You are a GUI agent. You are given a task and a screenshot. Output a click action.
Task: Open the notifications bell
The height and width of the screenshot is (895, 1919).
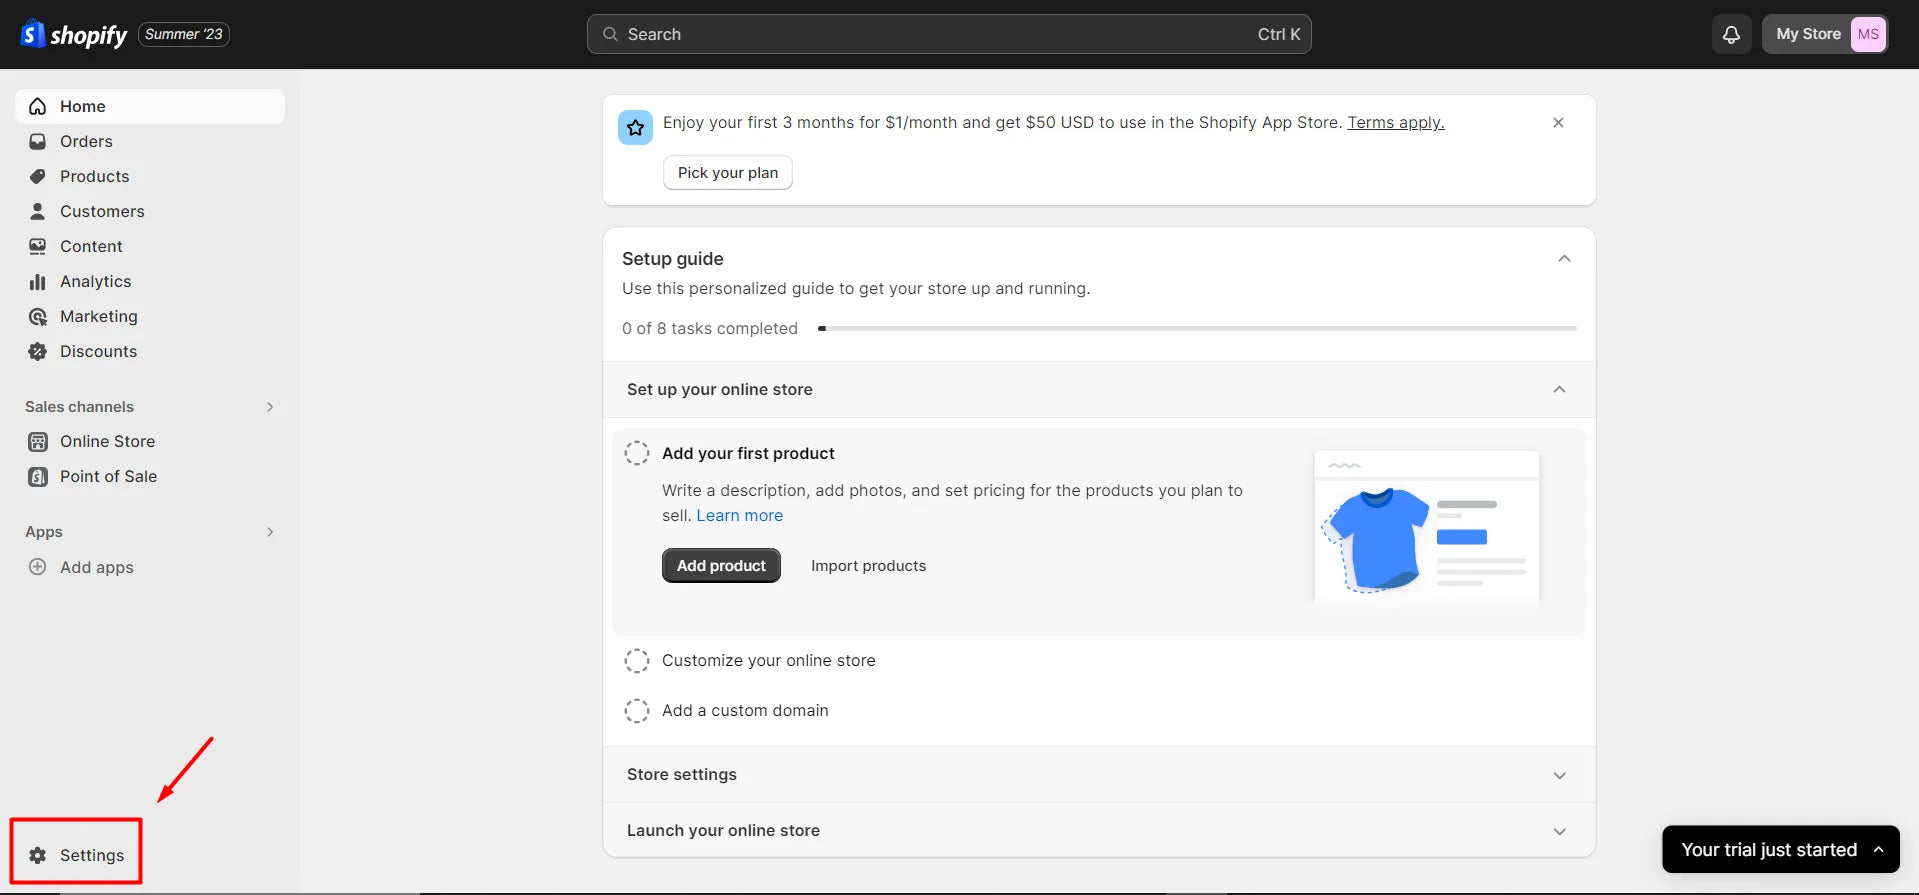1731,34
